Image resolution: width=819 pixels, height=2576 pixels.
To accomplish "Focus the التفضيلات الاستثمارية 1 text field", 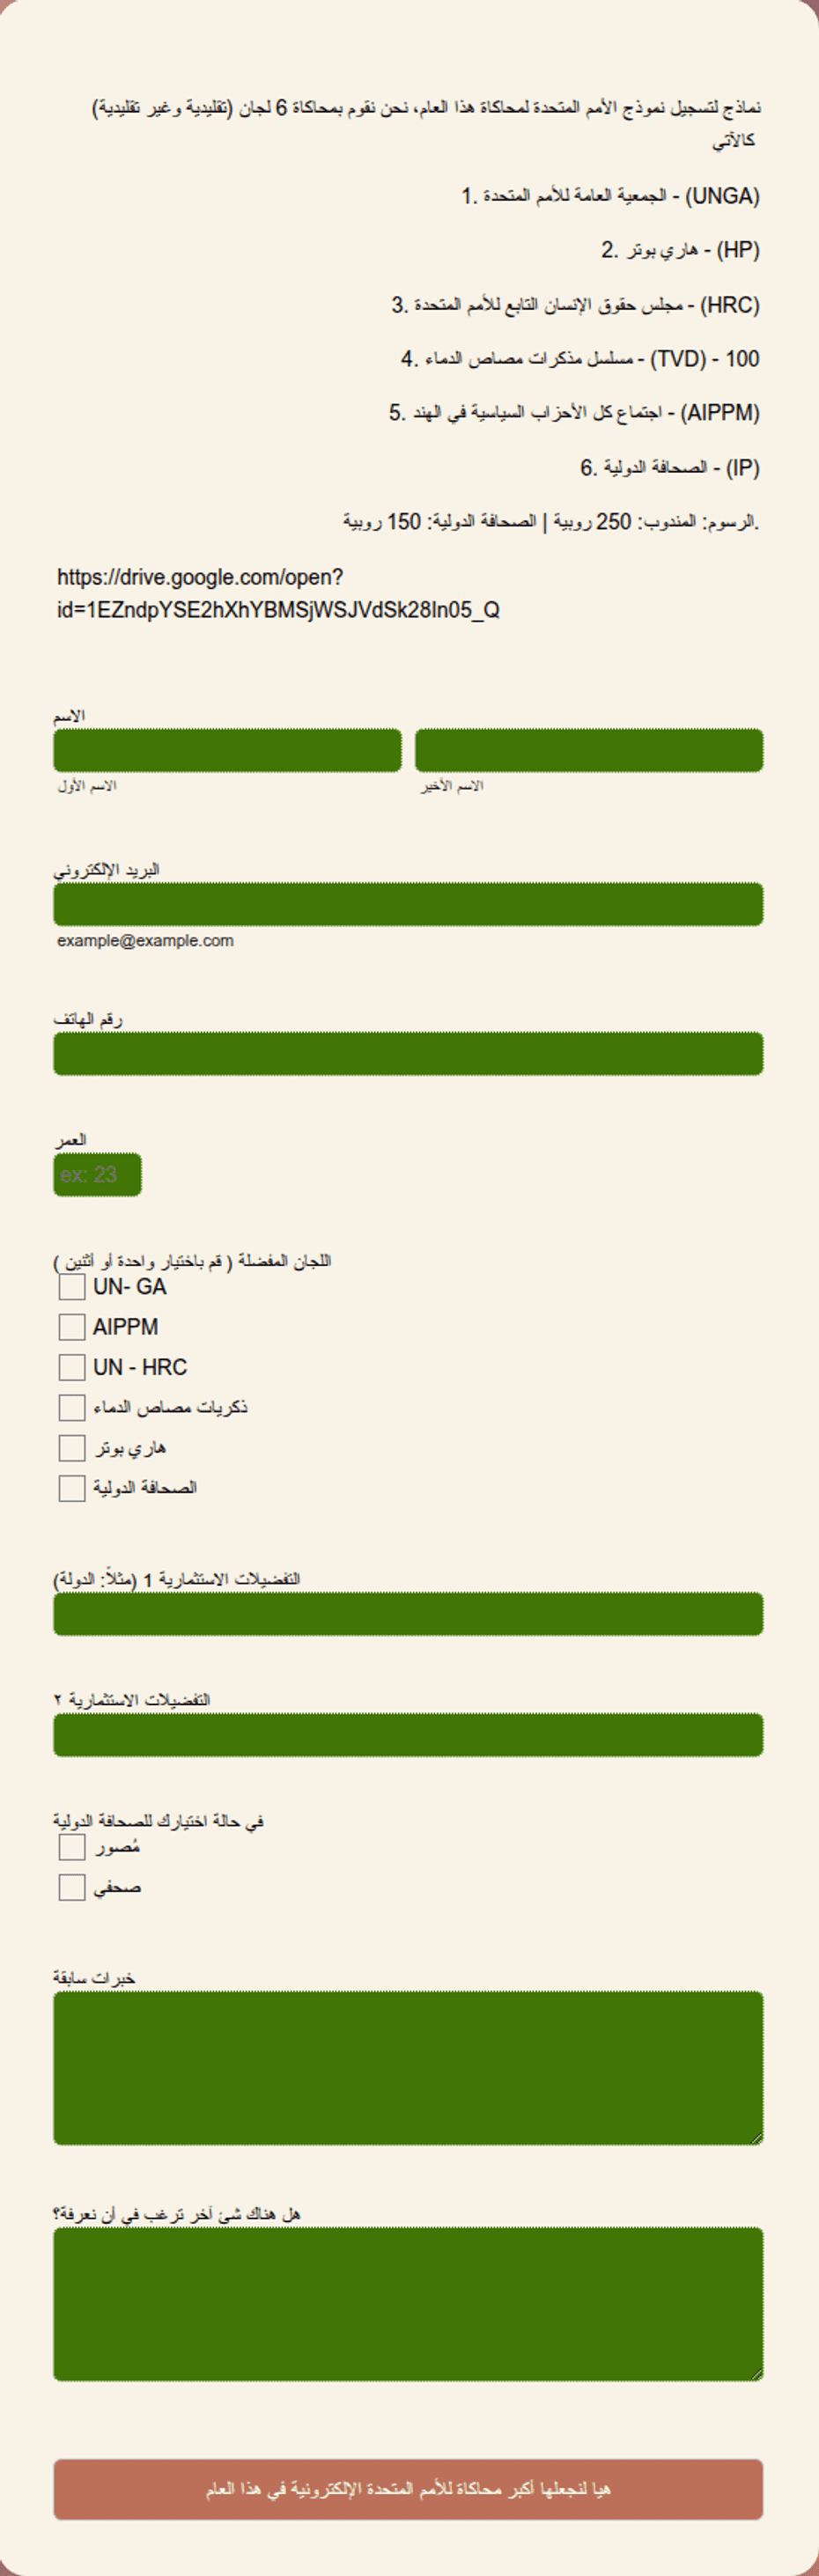I will pyautogui.click(x=408, y=1614).
